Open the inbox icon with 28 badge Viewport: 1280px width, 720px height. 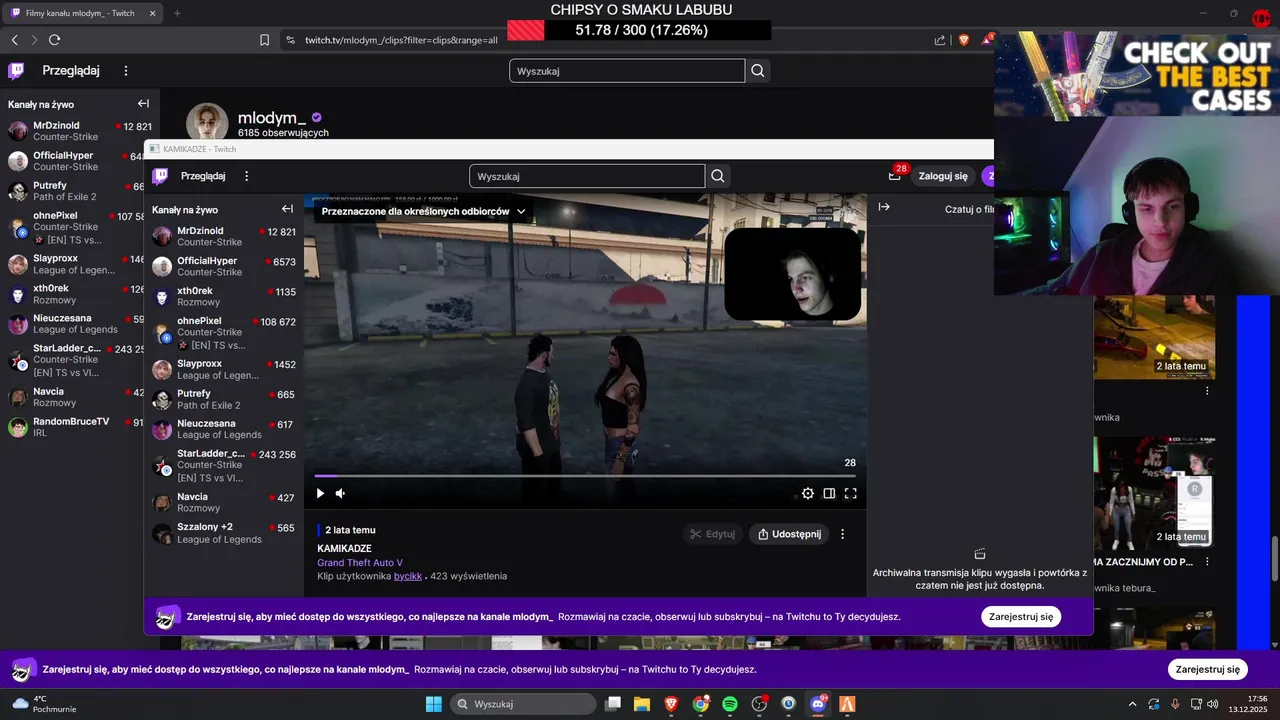(895, 176)
